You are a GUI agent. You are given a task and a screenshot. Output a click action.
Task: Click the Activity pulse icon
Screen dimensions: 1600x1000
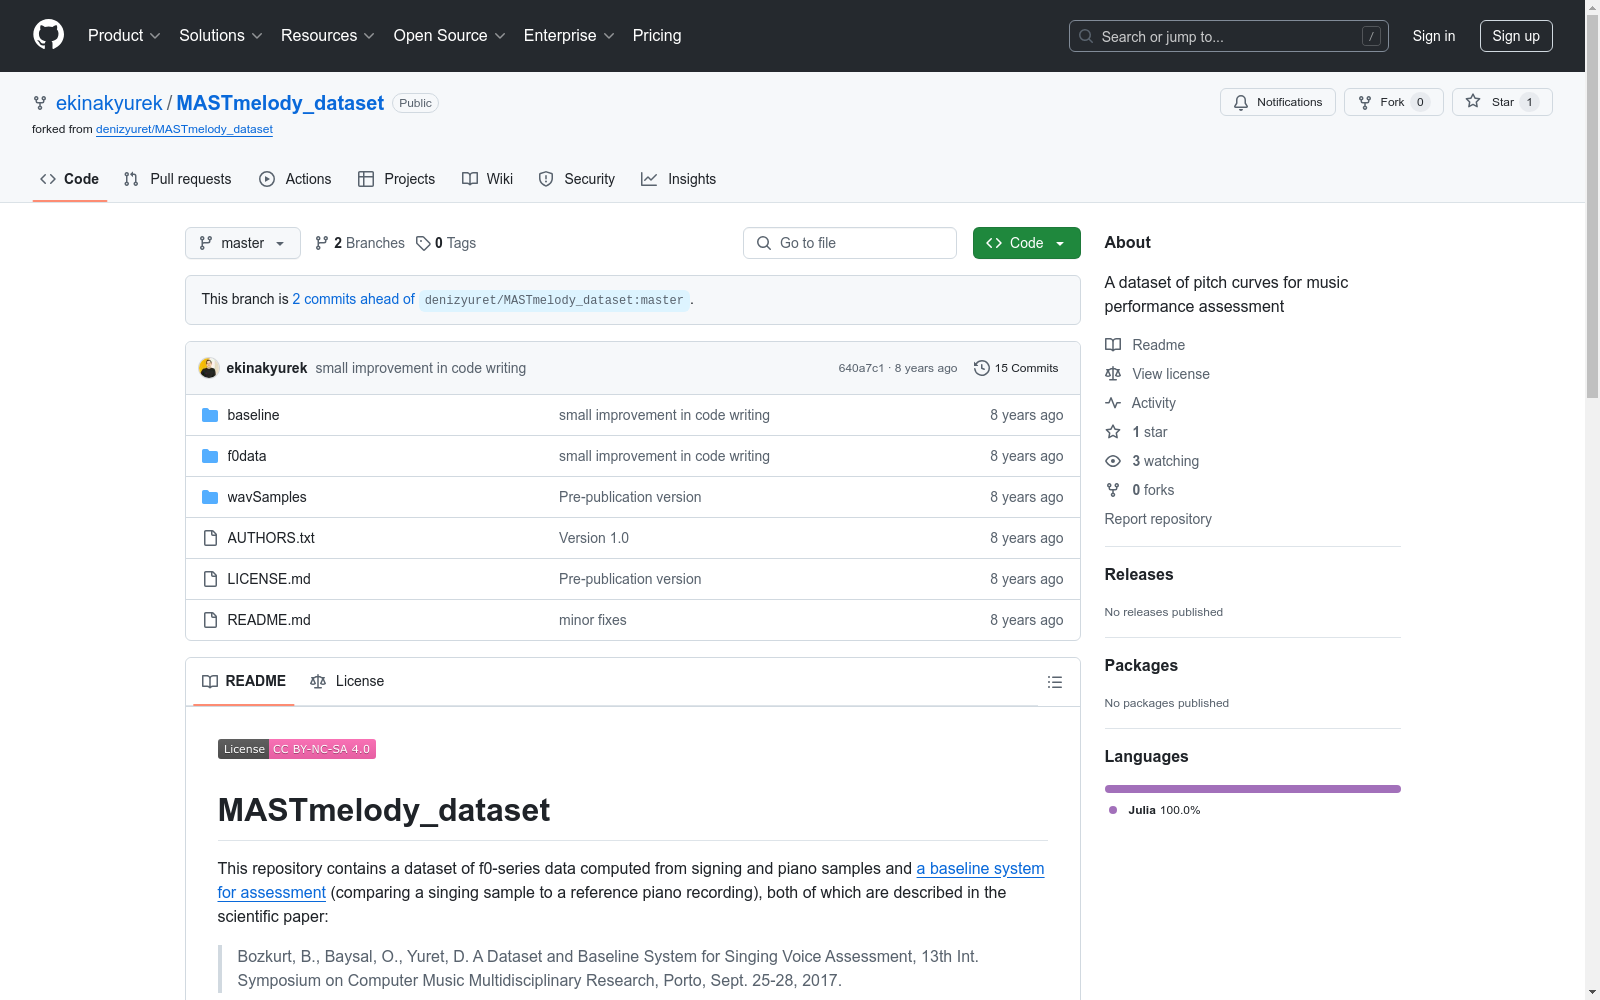coord(1113,403)
